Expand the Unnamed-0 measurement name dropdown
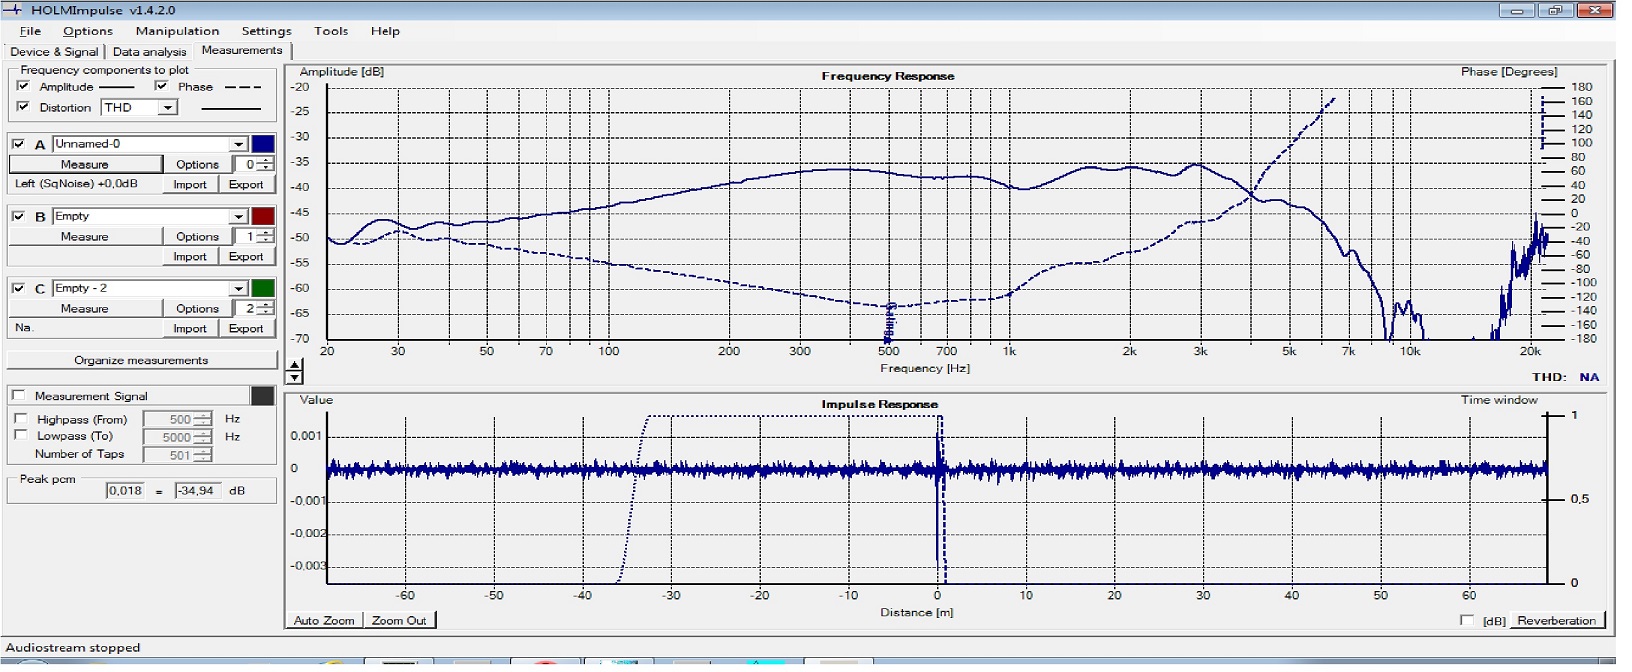Screen dimensions: 1632x672 (x=238, y=144)
